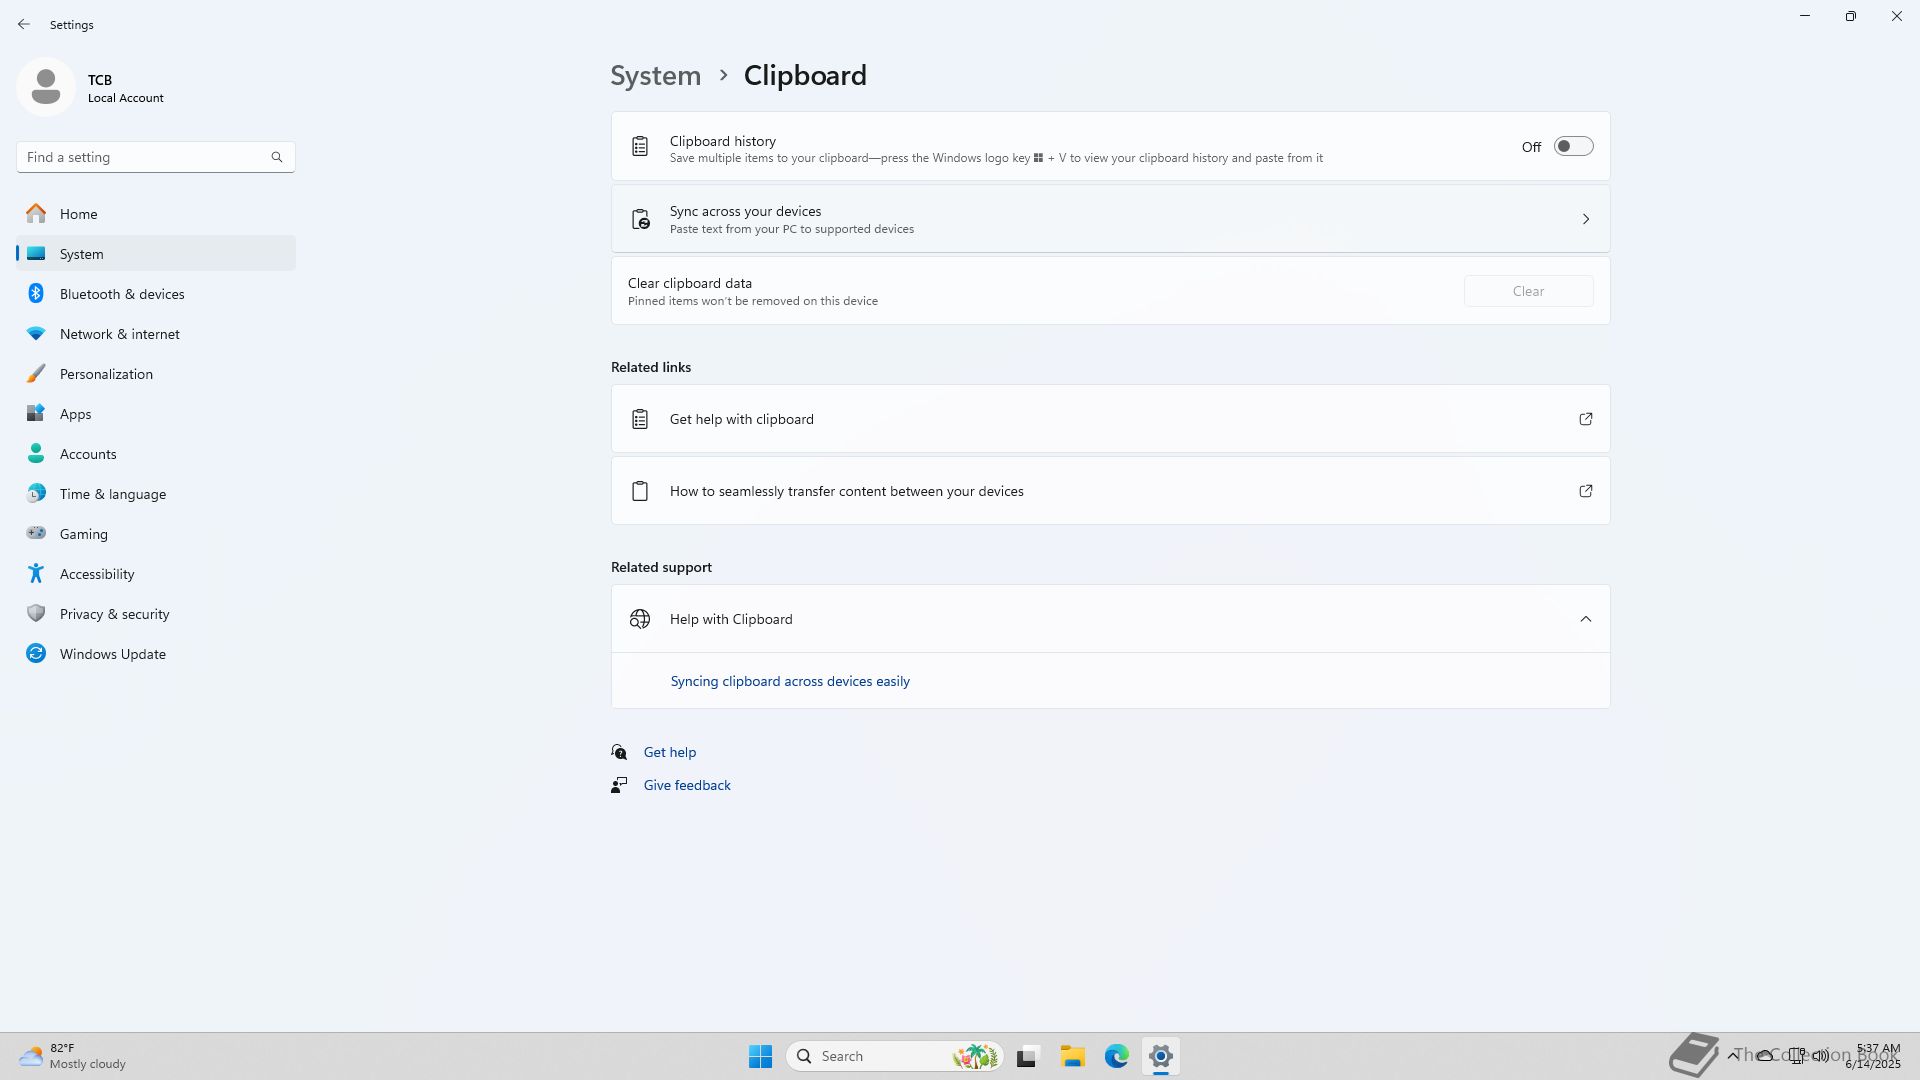Open the seamless transfer content external link icon
1920x1080 pixels.
(1585, 491)
